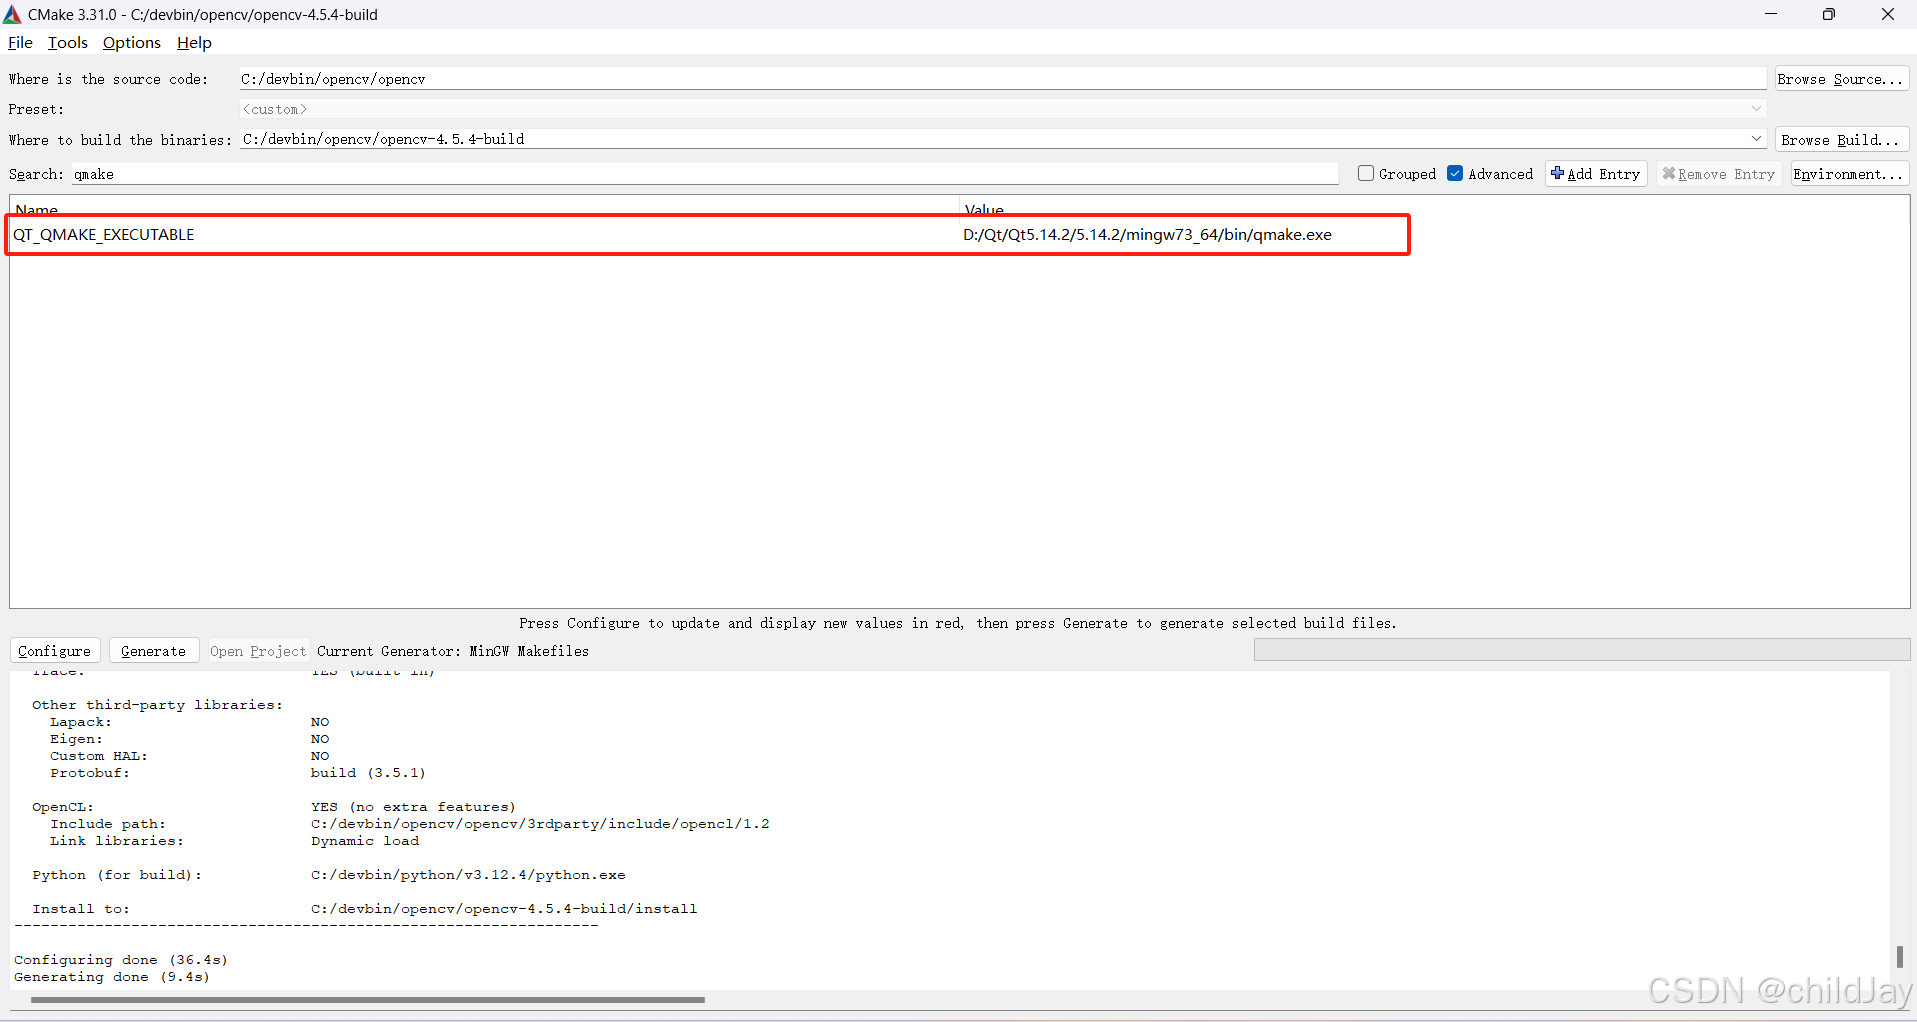Minimize the CMake window

pyautogui.click(x=1771, y=14)
